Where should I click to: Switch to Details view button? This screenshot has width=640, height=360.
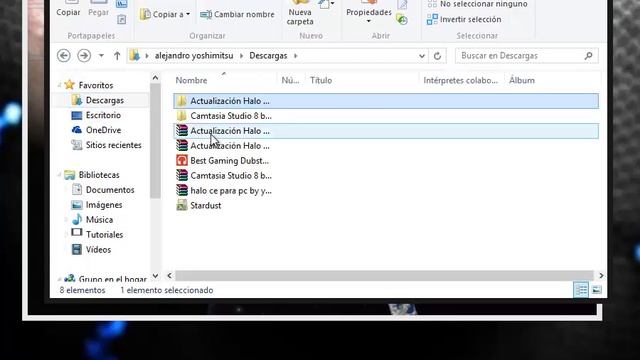coord(581,290)
